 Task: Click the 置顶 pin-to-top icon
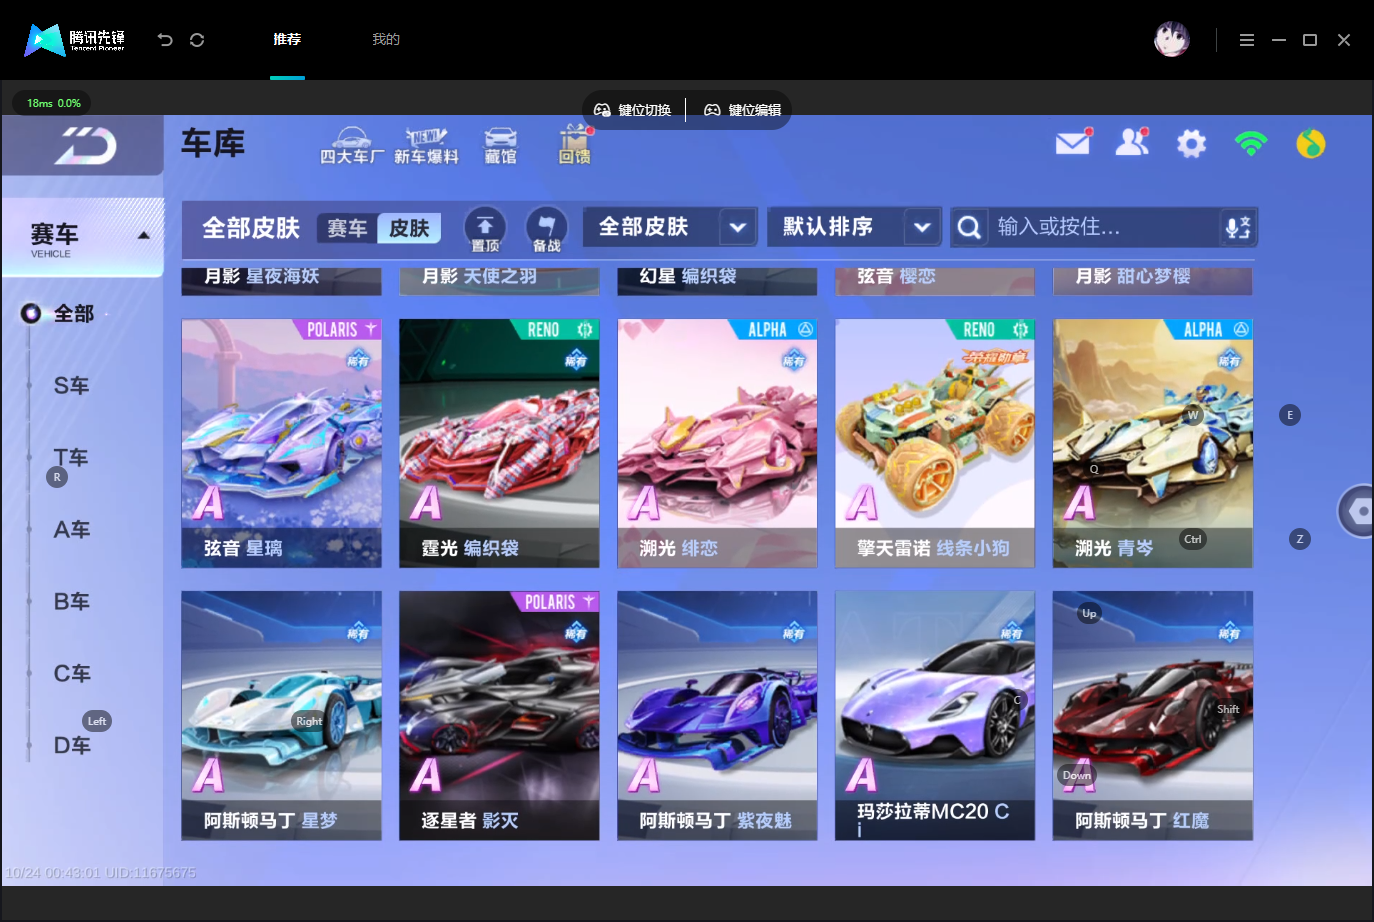tap(485, 229)
